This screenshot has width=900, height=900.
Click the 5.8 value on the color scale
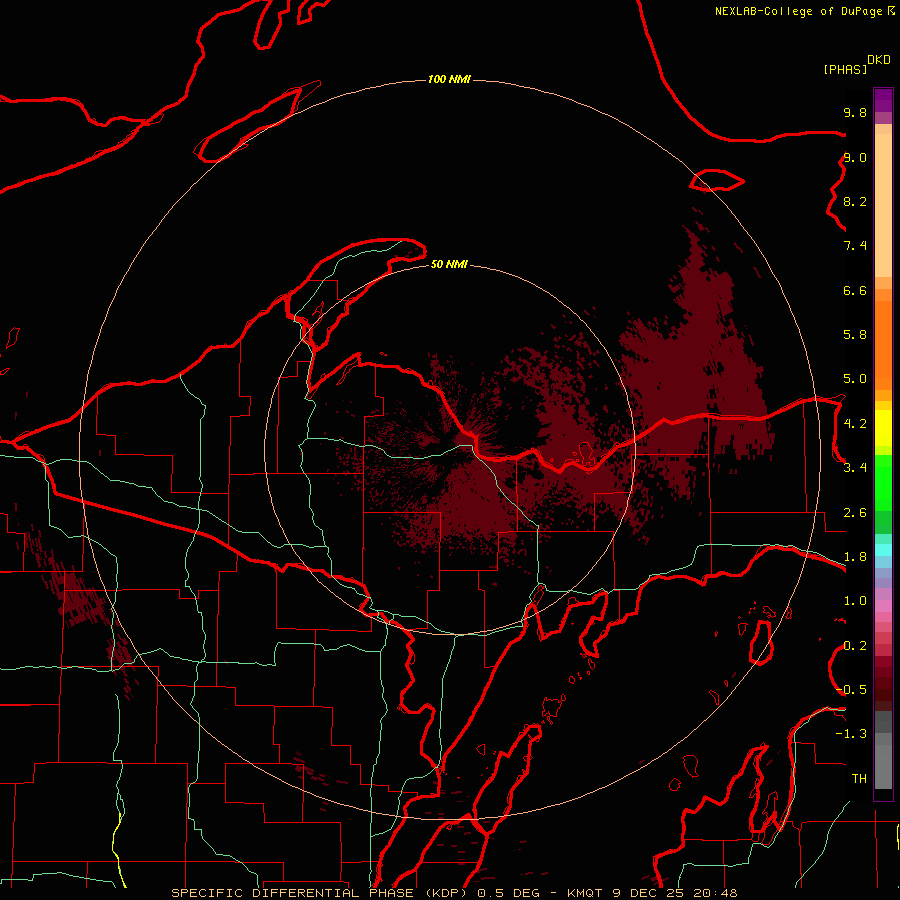(855, 334)
